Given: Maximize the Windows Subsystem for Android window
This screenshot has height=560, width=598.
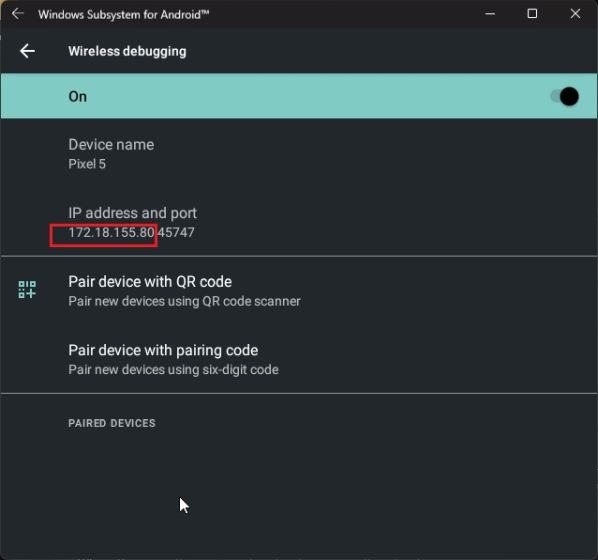Looking at the screenshot, I should (532, 14).
